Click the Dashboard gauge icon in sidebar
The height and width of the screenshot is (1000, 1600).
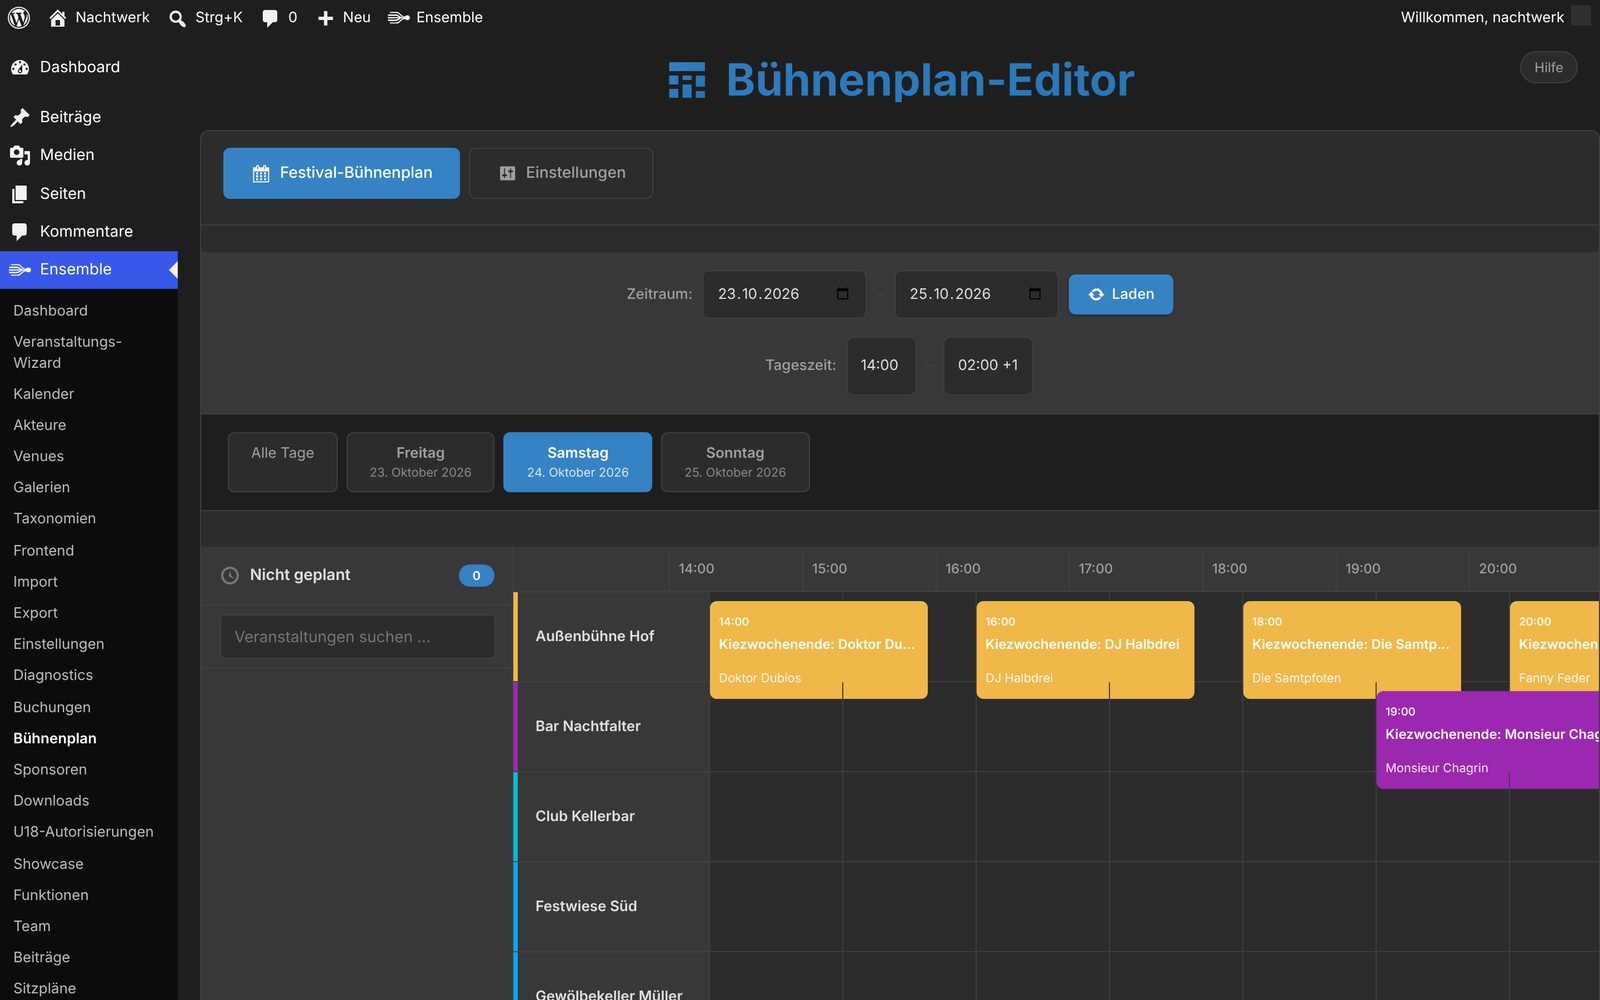click(x=20, y=67)
